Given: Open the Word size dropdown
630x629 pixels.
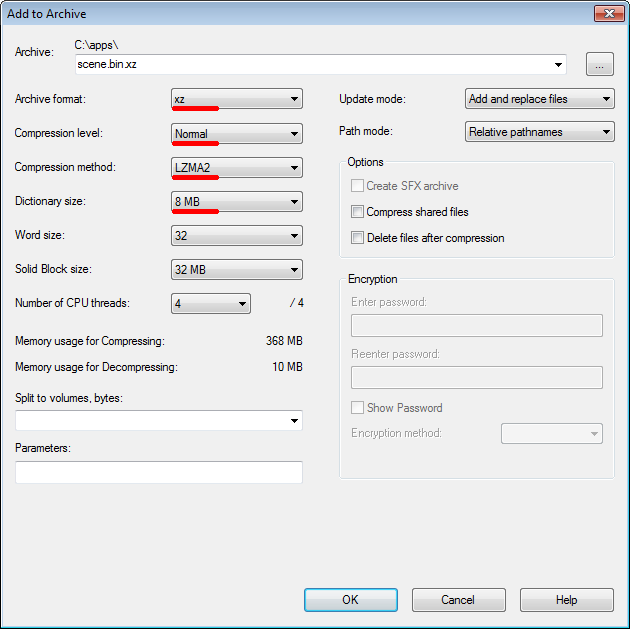Looking at the screenshot, I should pyautogui.click(x=237, y=235).
